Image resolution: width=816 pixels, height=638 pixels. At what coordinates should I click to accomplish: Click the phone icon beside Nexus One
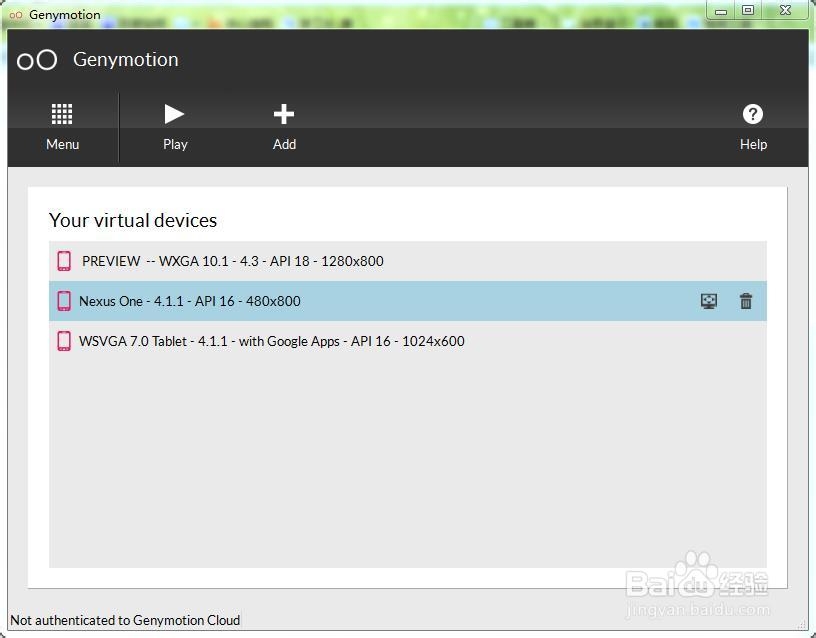tap(64, 301)
